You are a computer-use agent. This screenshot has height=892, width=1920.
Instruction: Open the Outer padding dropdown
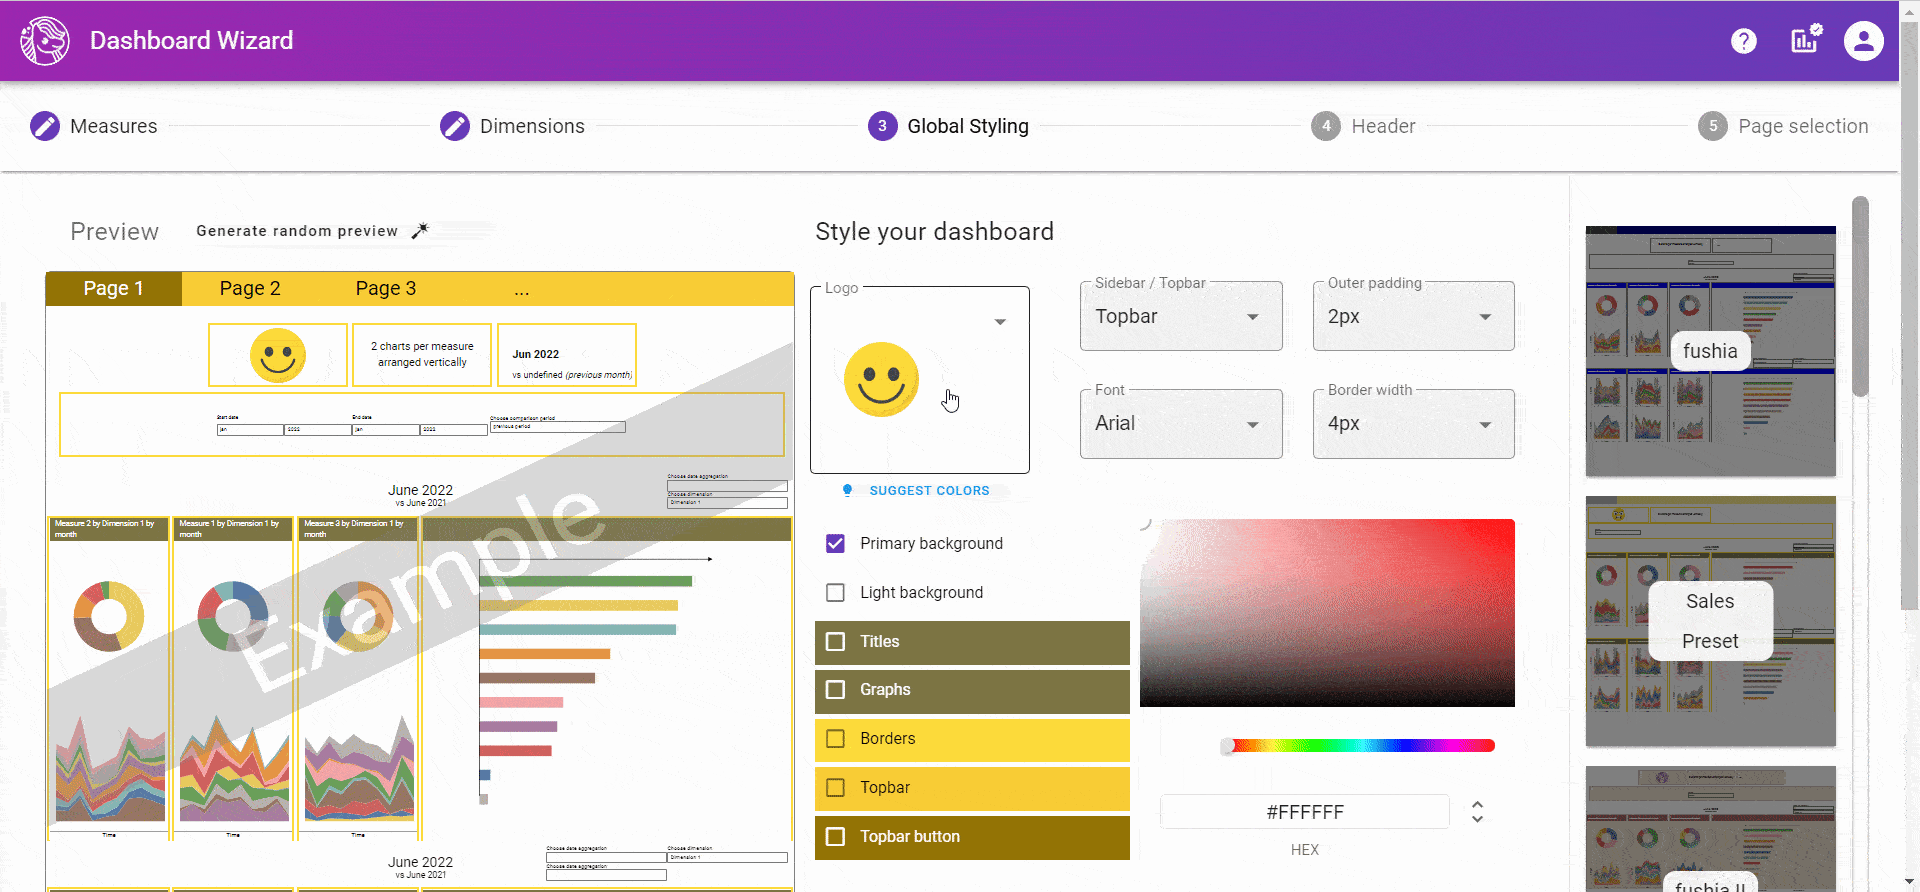1414,316
